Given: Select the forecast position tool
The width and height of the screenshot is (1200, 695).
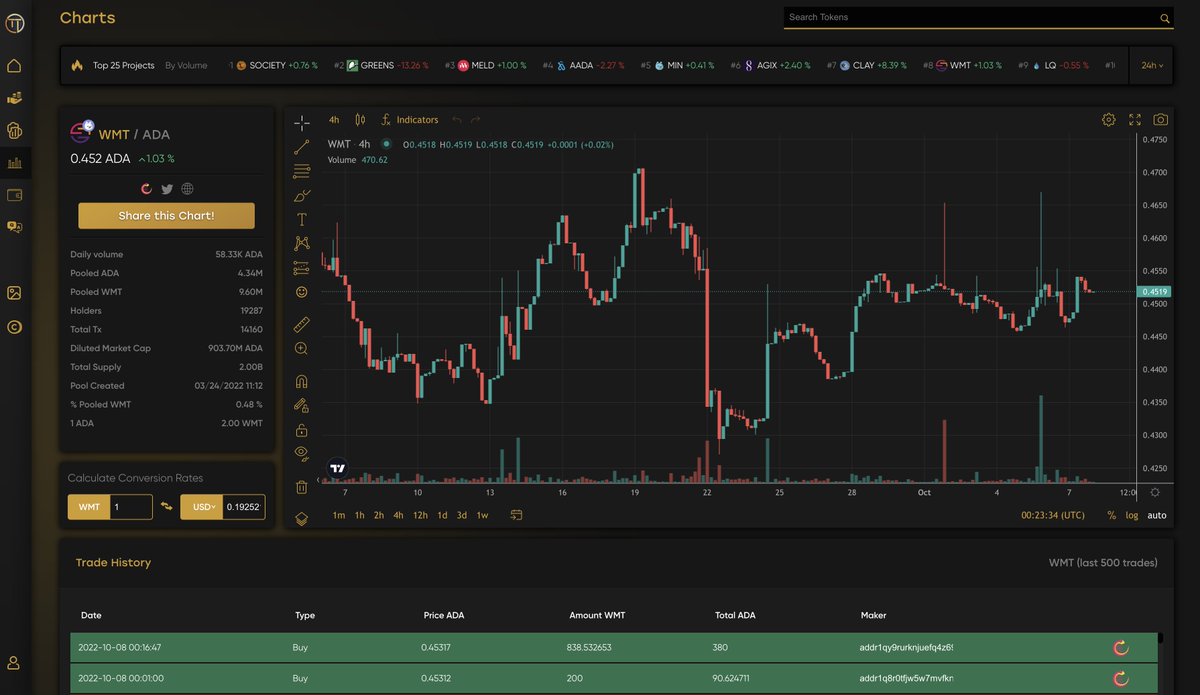Looking at the screenshot, I should pyautogui.click(x=301, y=267).
